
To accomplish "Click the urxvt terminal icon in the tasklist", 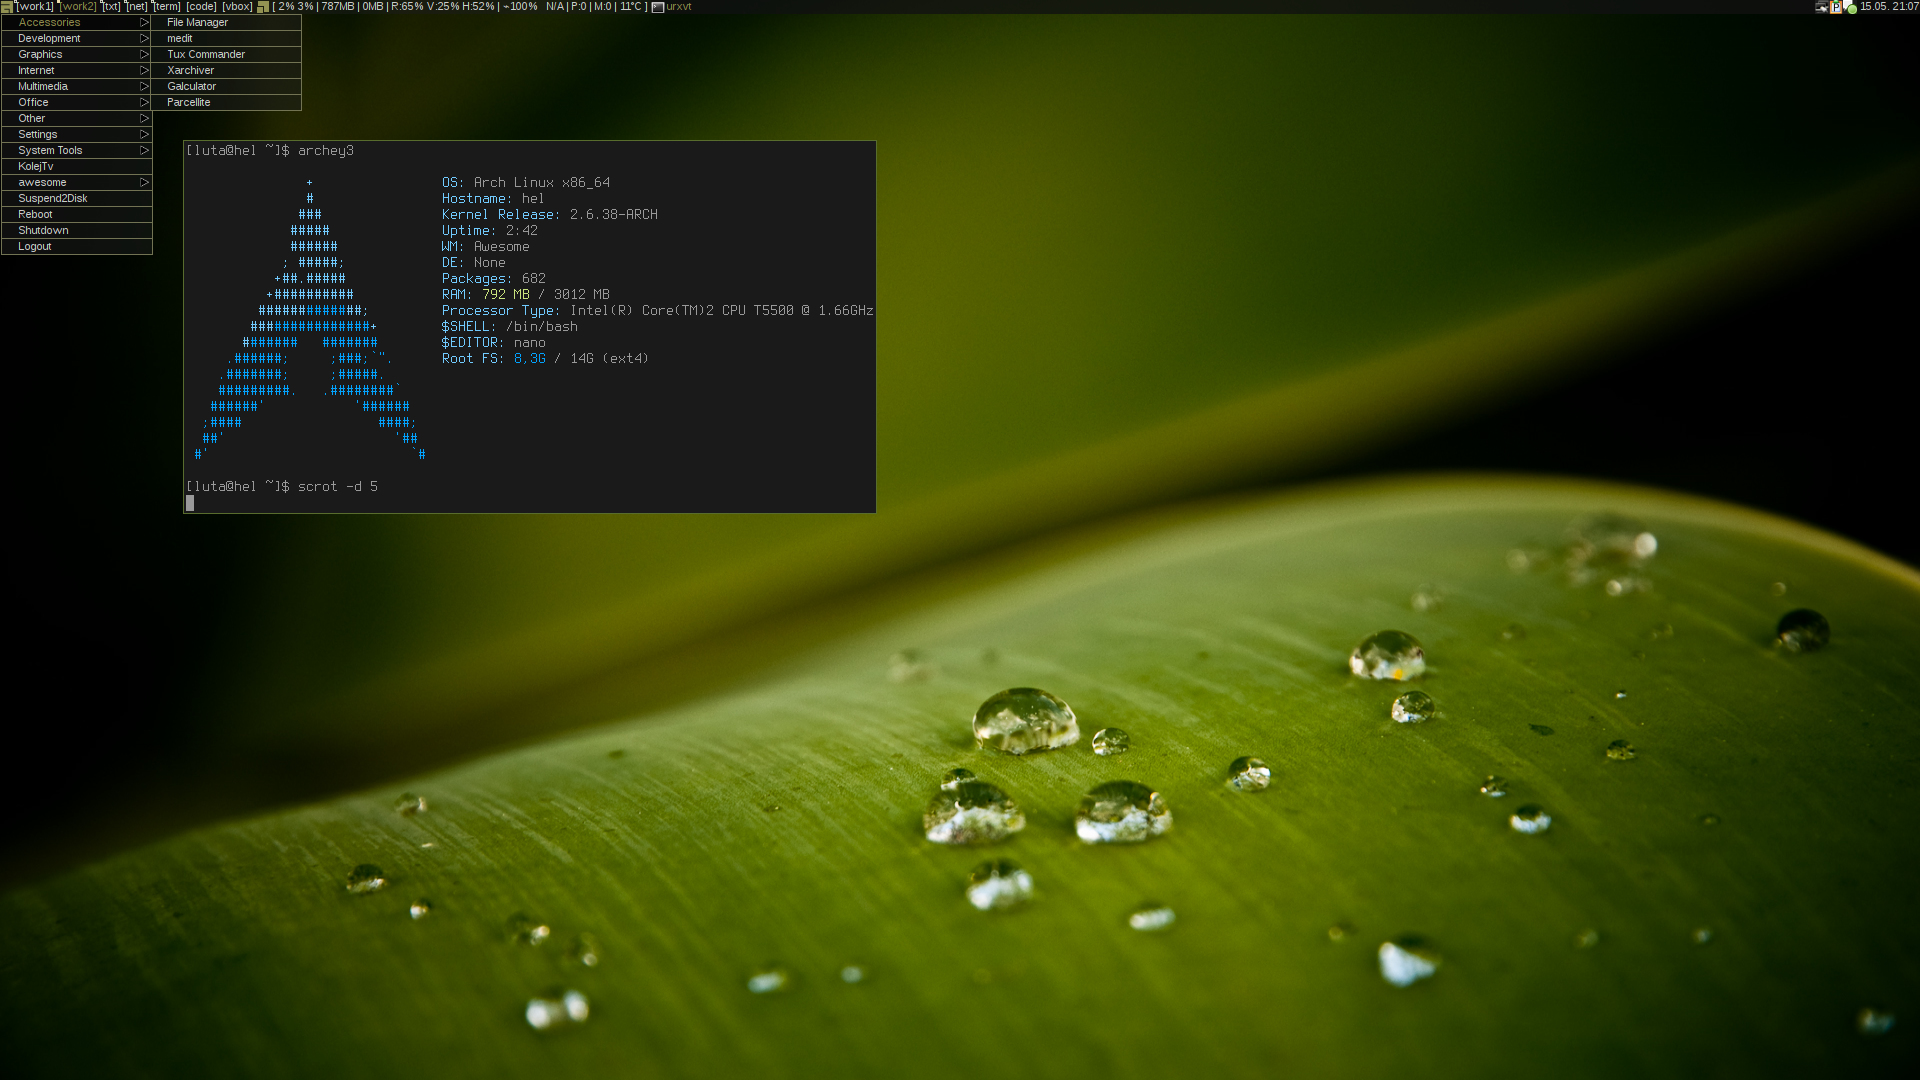I will 657,7.
